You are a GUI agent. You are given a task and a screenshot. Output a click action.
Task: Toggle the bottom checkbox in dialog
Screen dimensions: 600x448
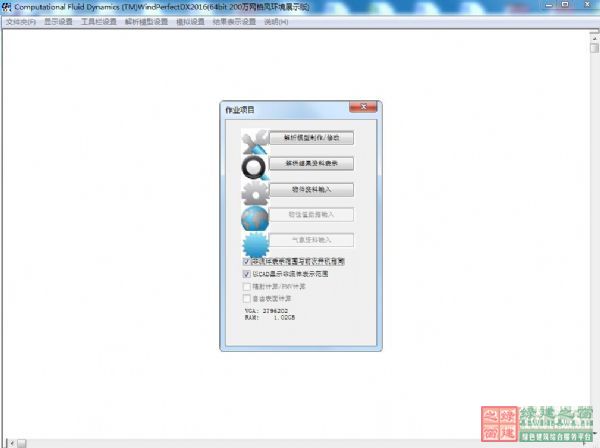click(x=247, y=298)
